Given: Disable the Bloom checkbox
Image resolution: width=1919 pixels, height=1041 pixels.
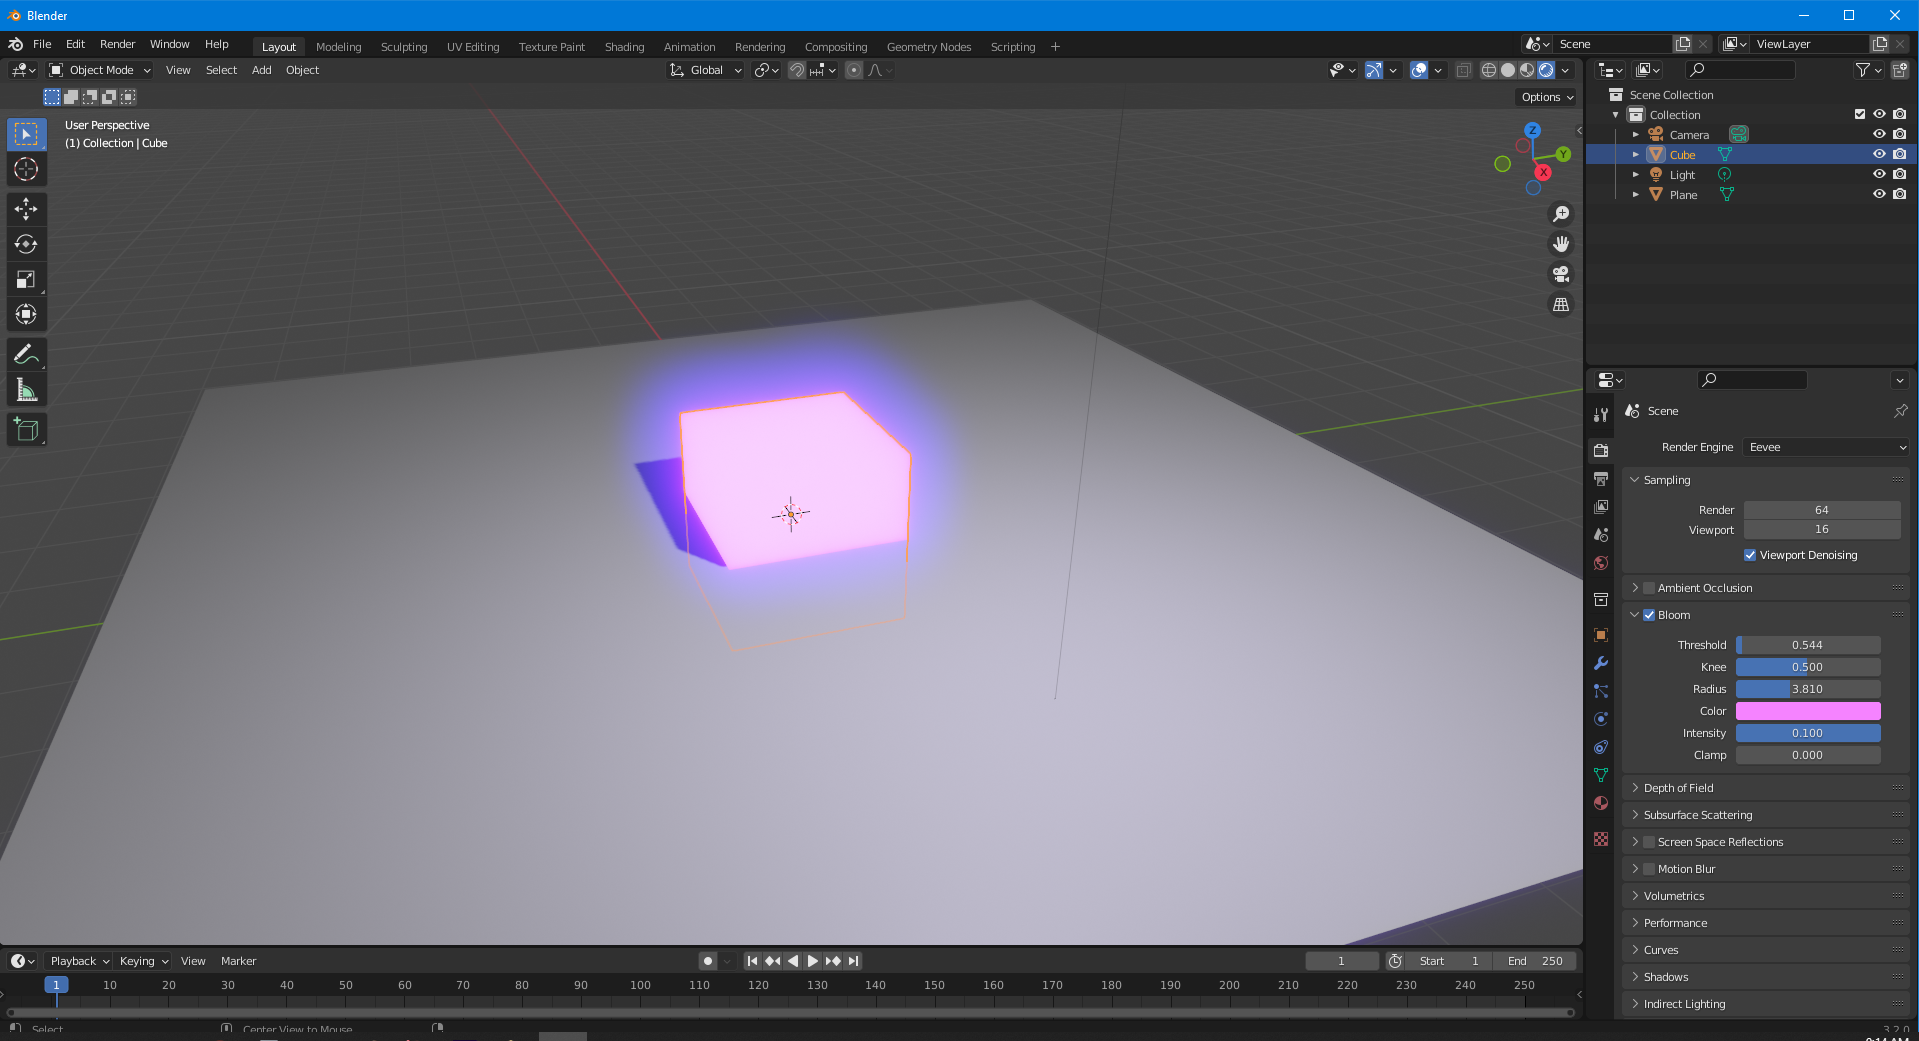Looking at the screenshot, I should tap(1649, 615).
